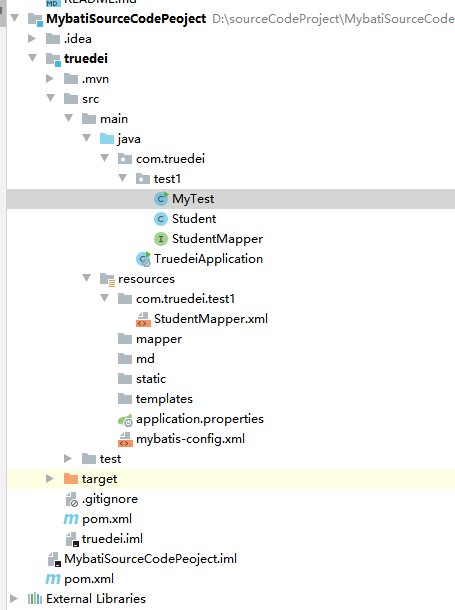This screenshot has width=455, height=610.
Task: Expand the test folder arrow
Action: pos(68,459)
